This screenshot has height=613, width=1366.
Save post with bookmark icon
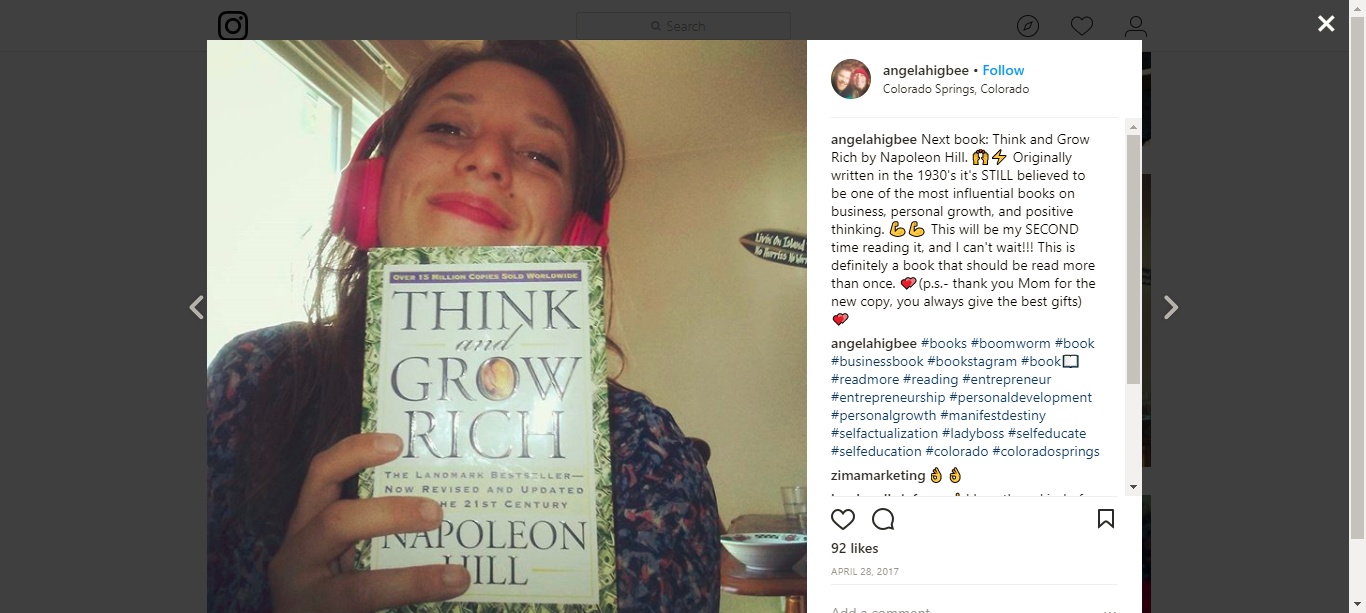click(1106, 519)
